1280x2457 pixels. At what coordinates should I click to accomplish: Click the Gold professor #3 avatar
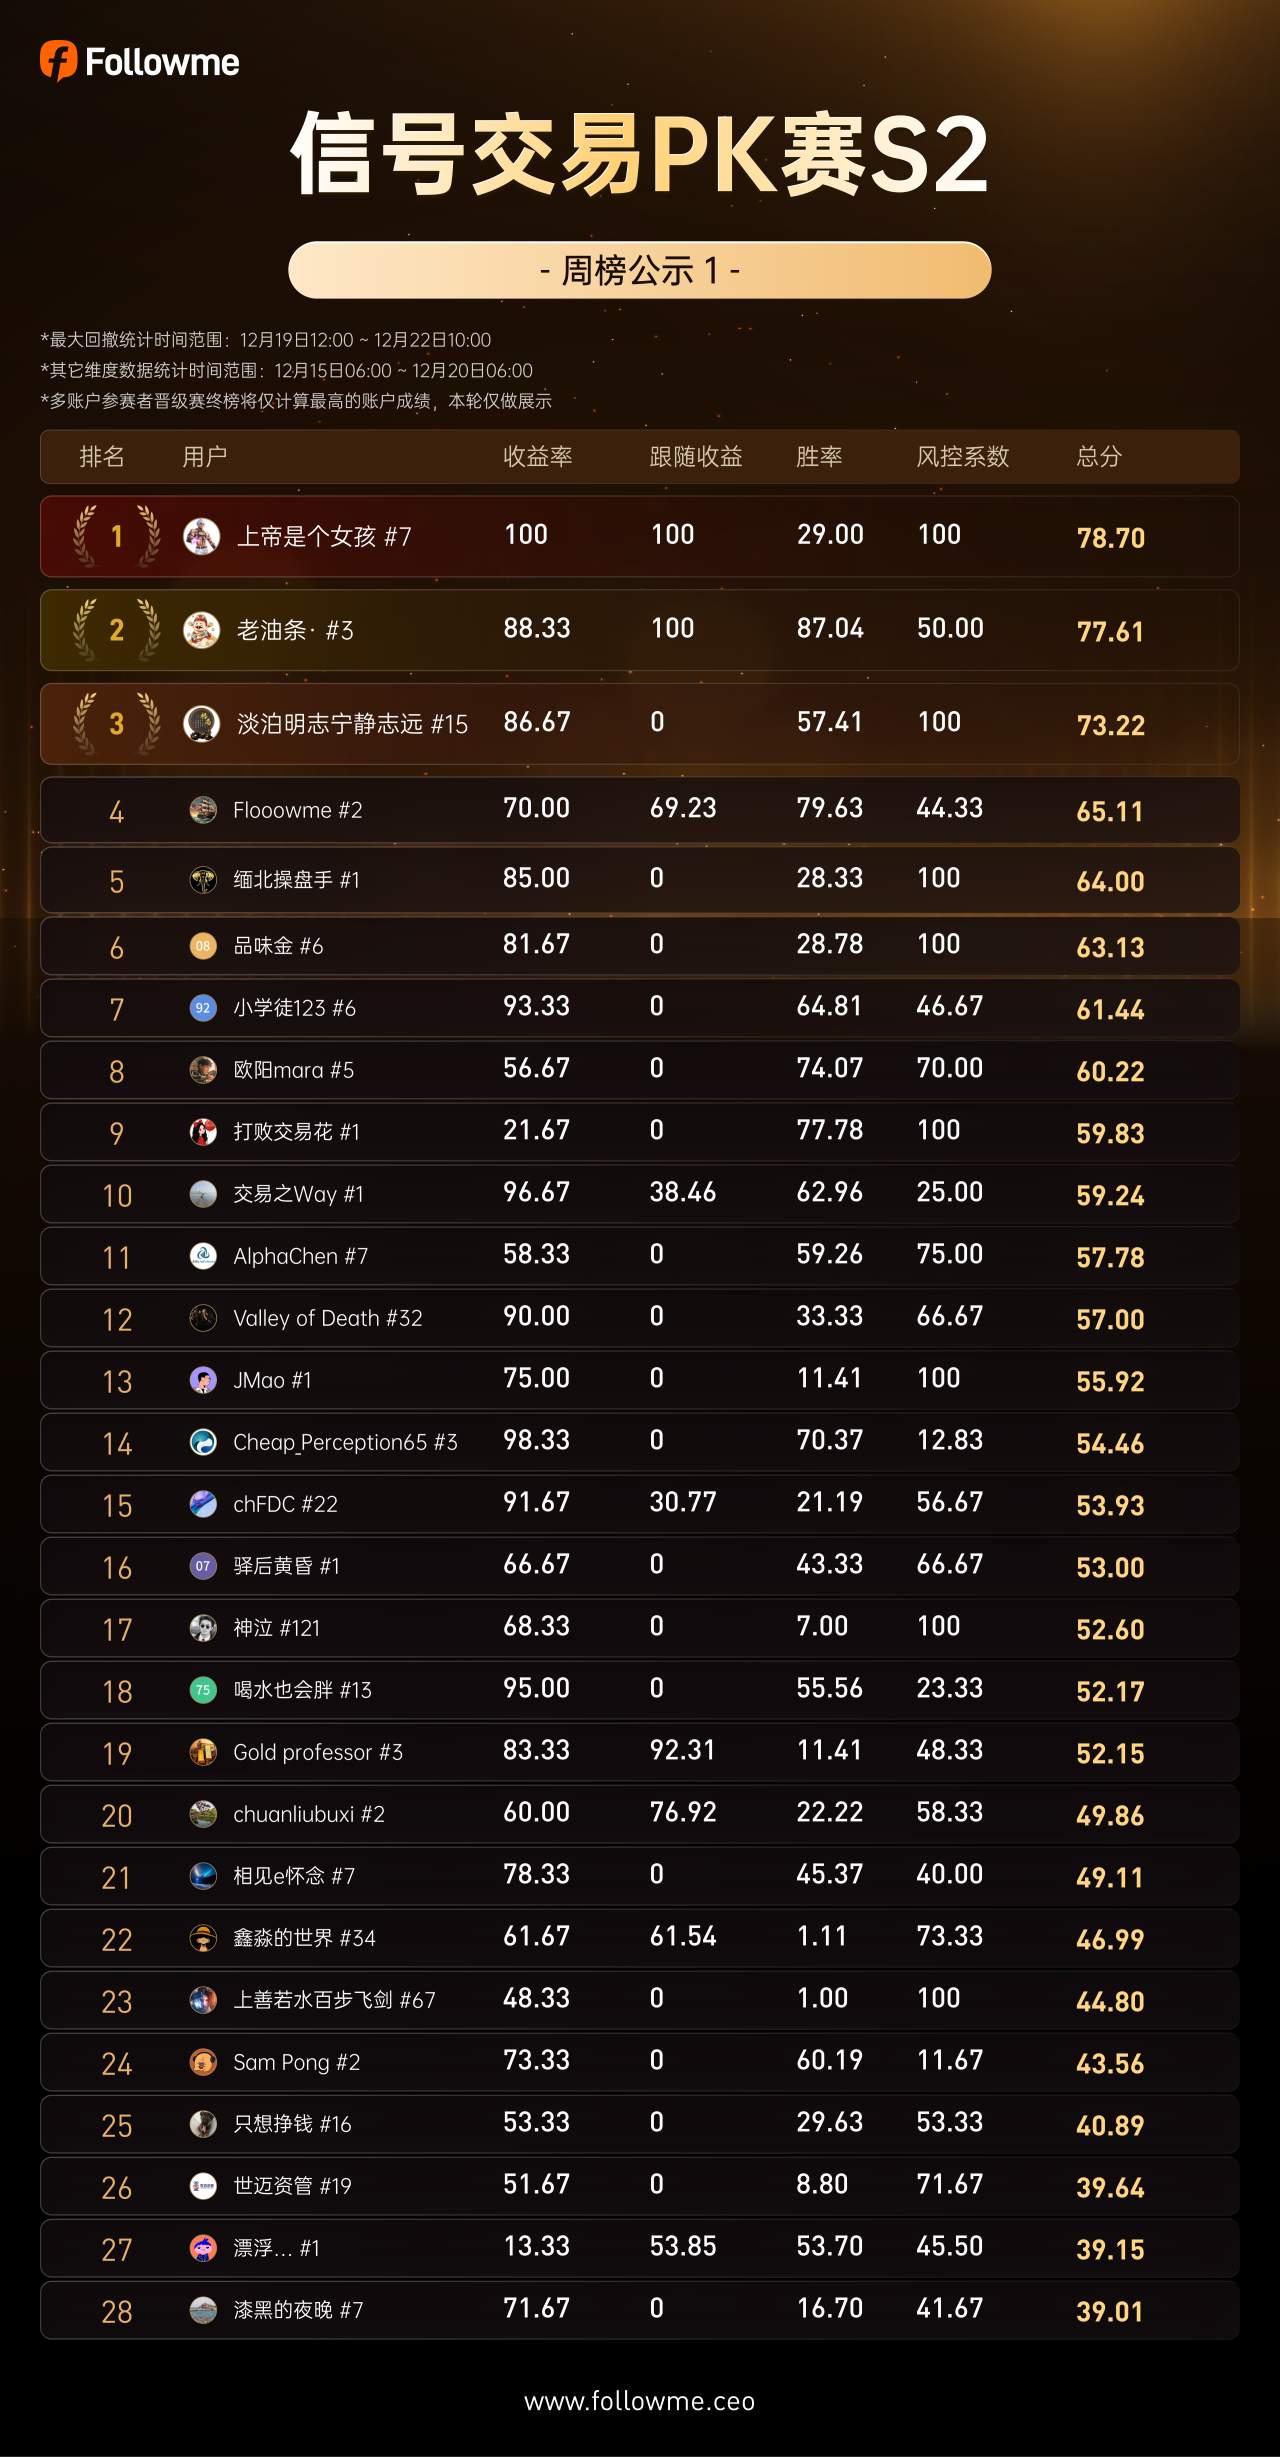(x=203, y=1752)
